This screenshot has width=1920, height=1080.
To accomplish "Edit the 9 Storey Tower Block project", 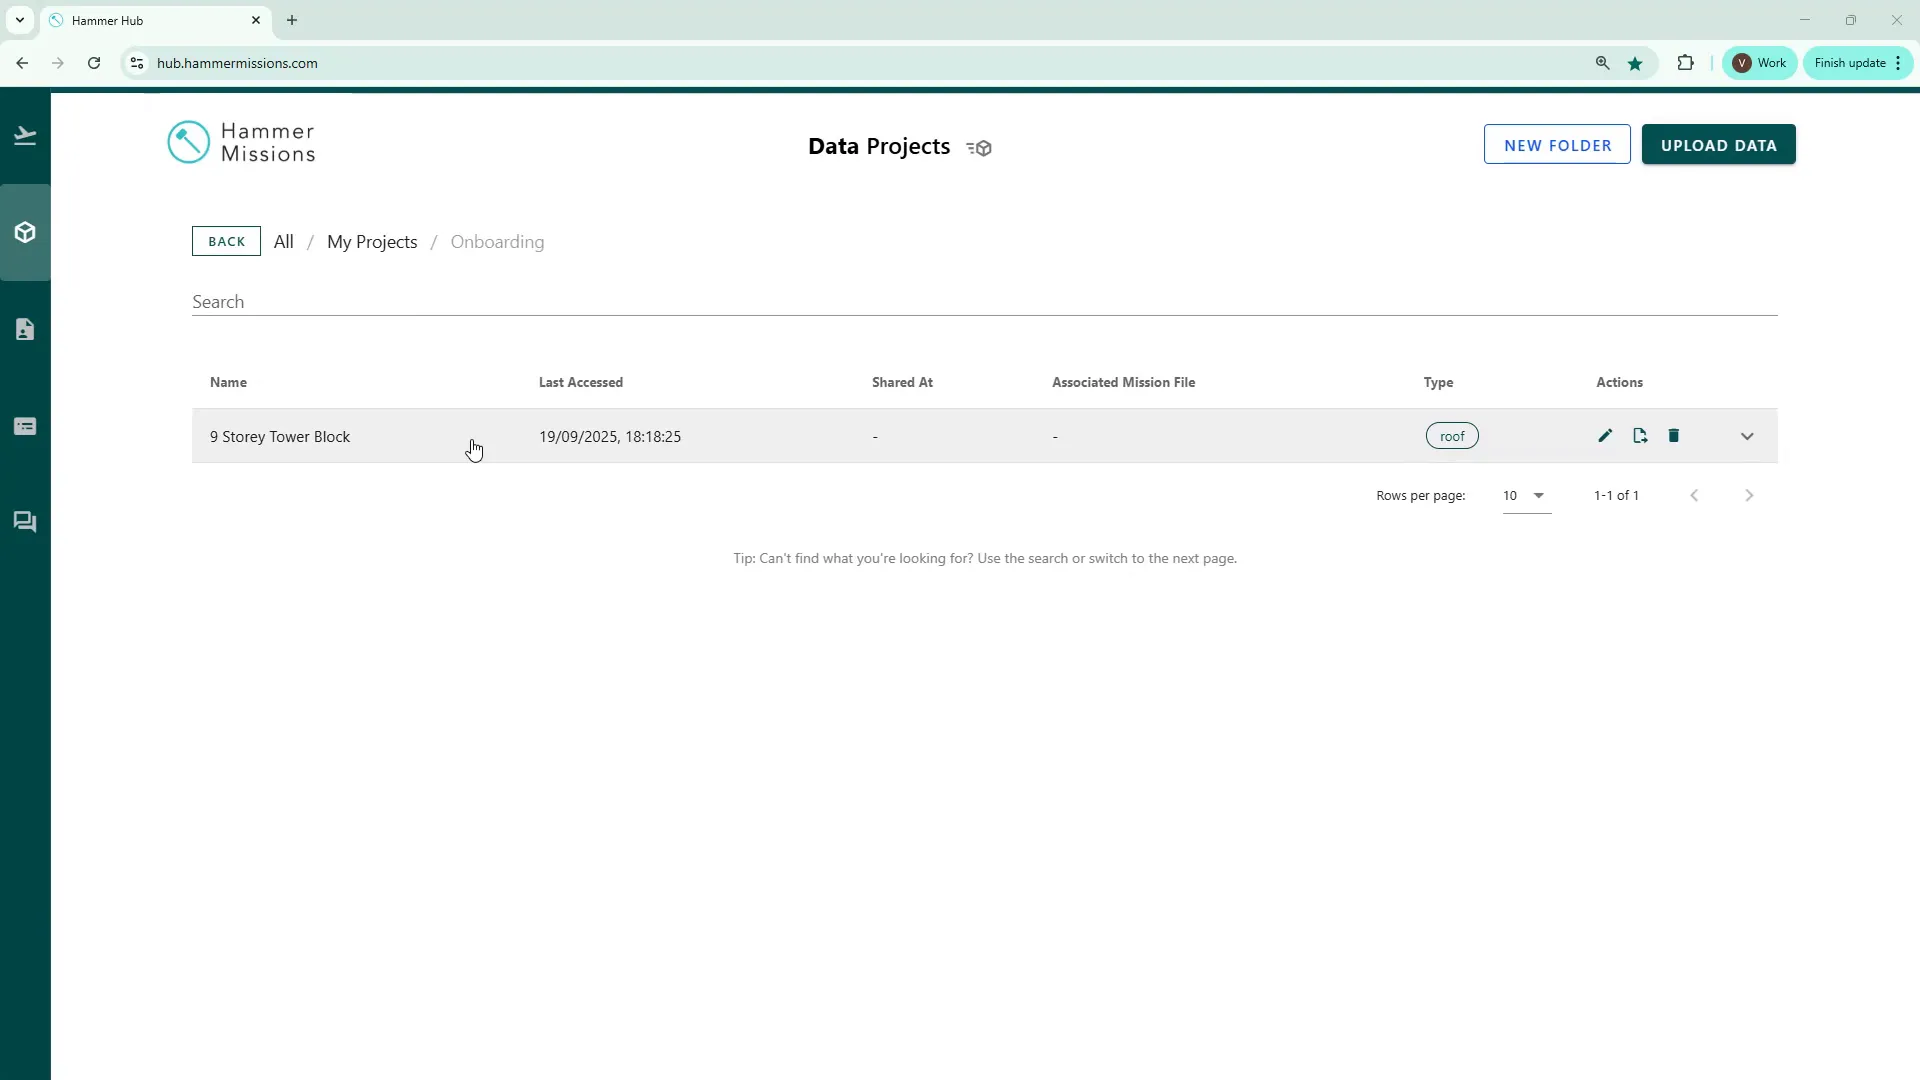I will (1605, 436).
